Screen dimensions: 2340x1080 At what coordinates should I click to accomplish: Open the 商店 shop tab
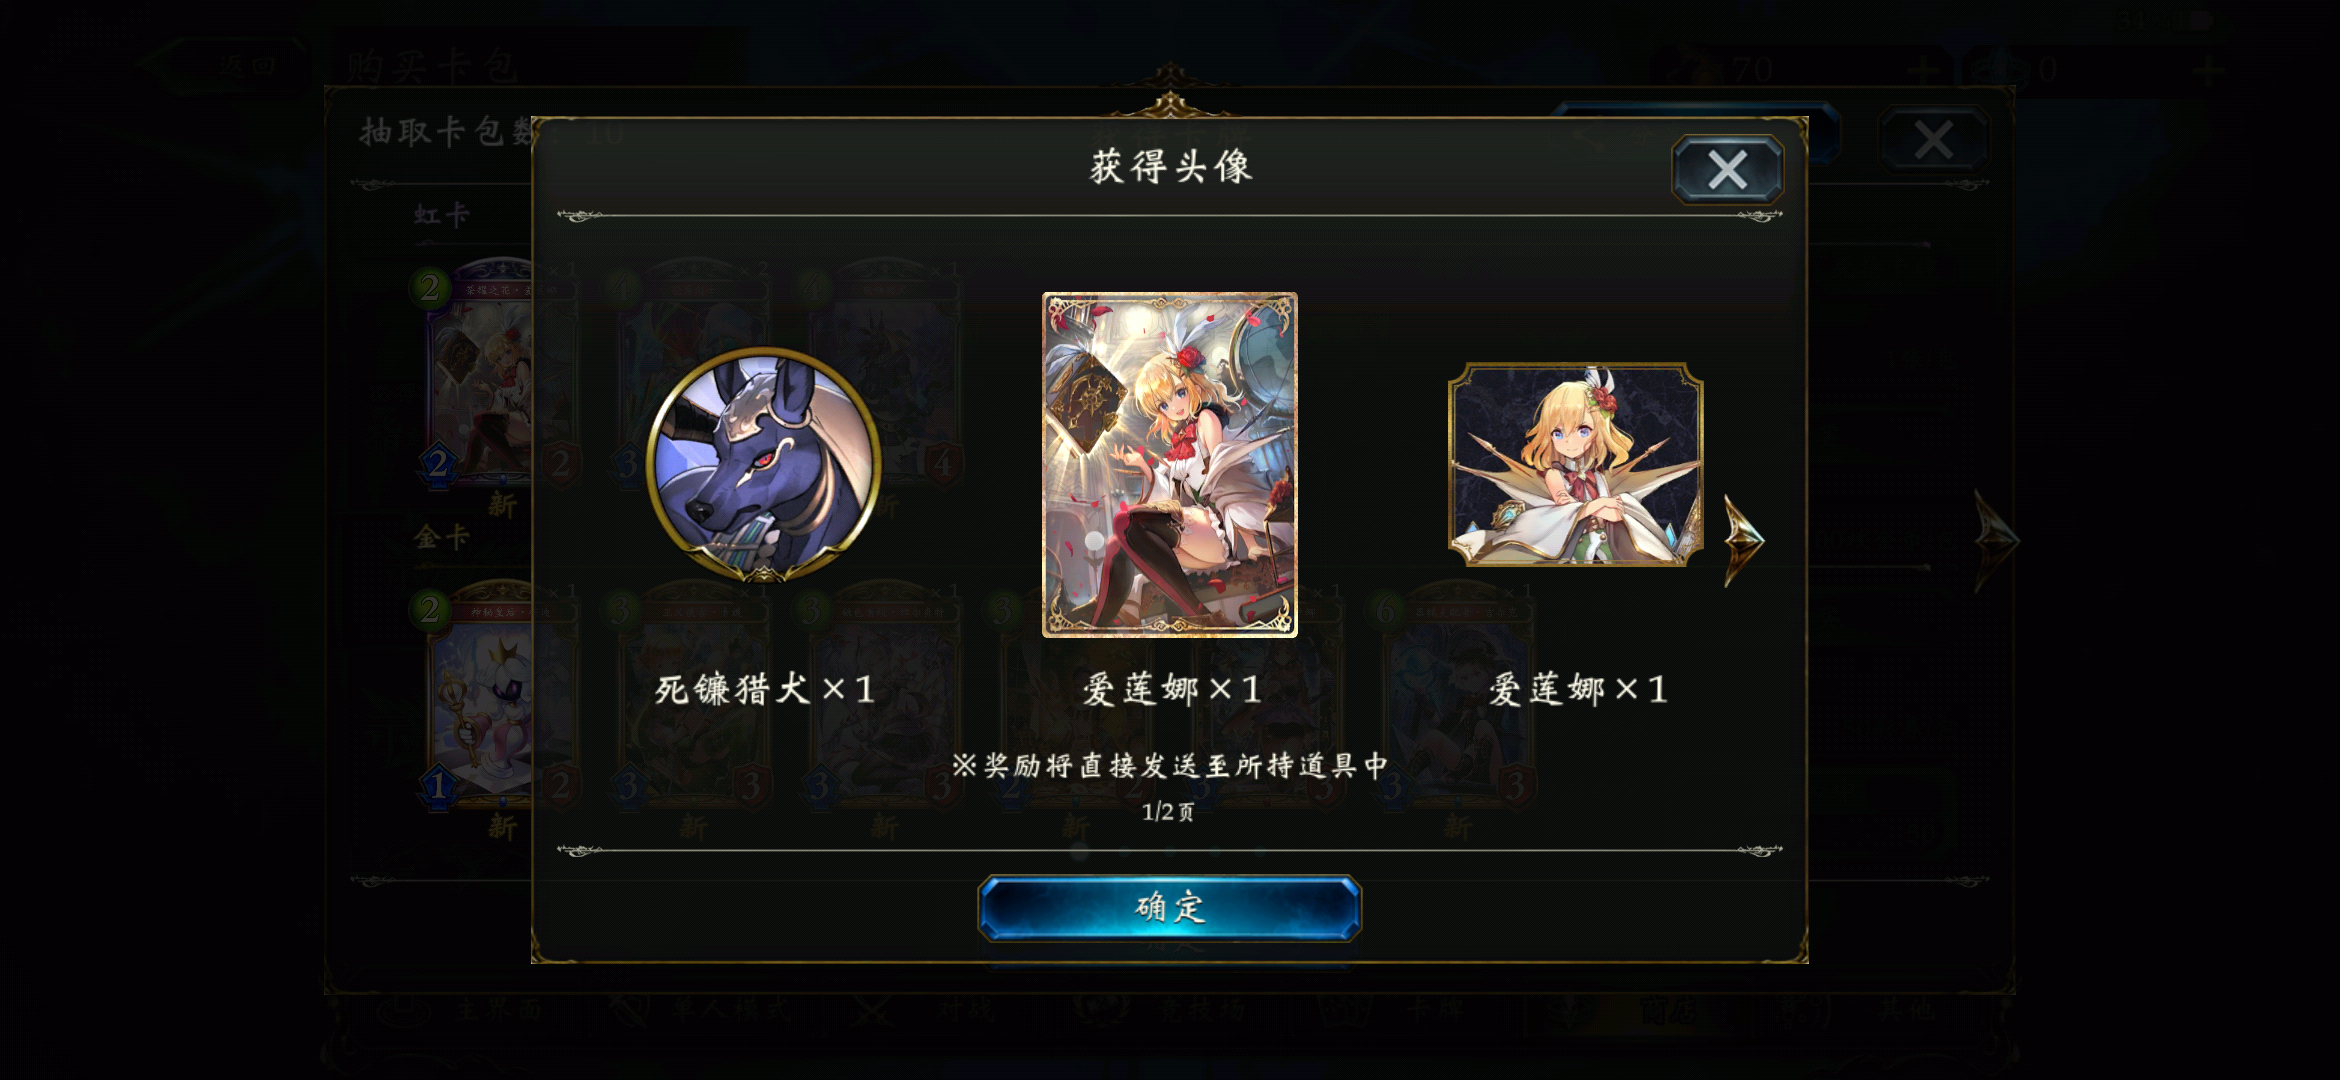coord(1640,1010)
